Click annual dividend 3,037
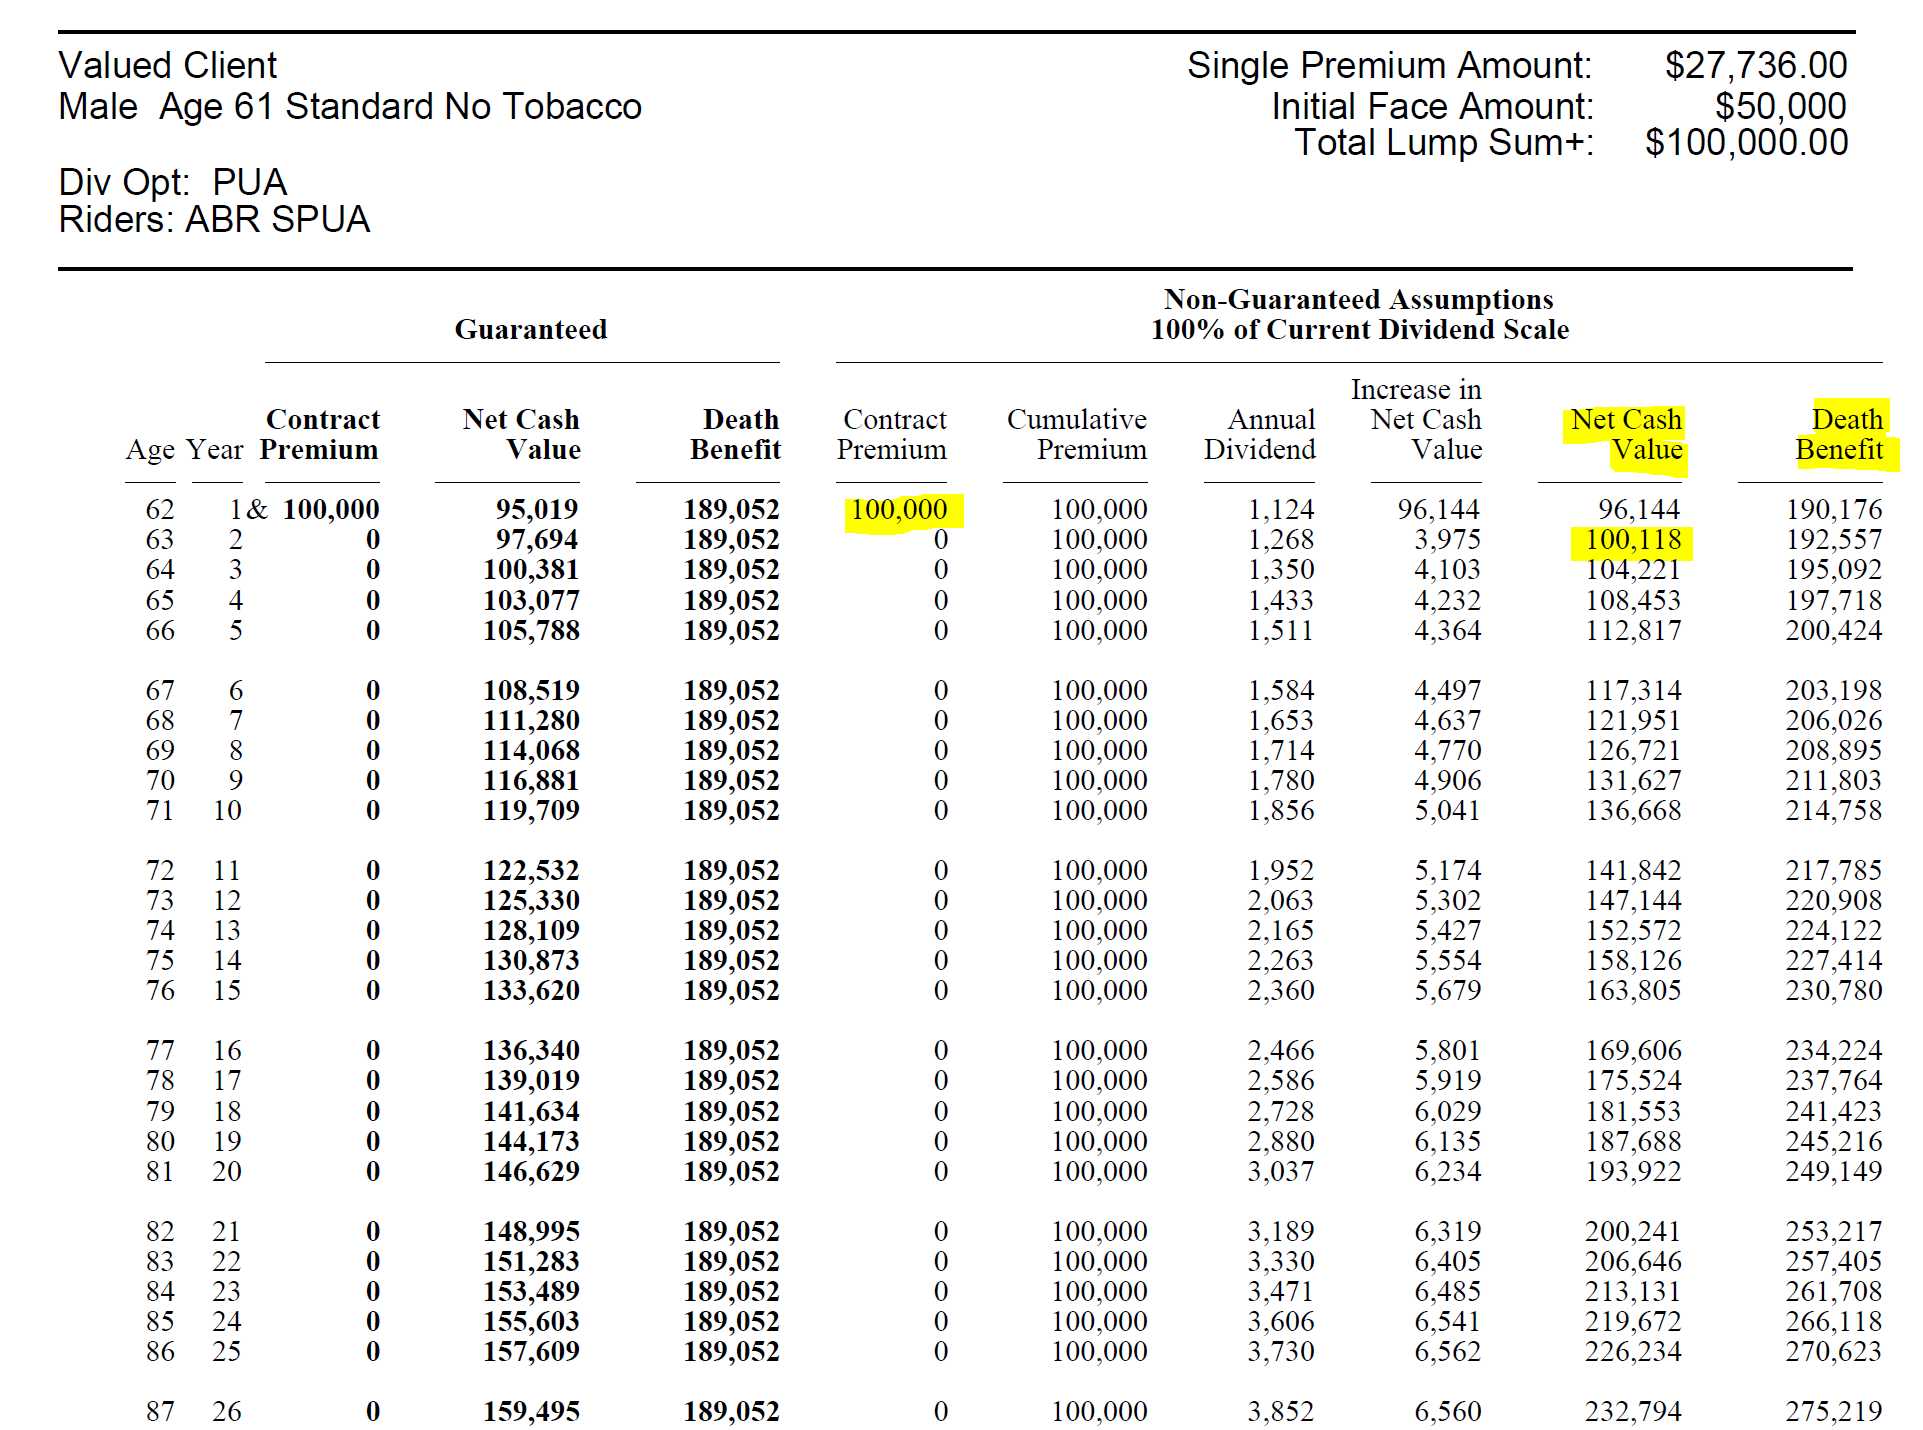 [1281, 1171]
